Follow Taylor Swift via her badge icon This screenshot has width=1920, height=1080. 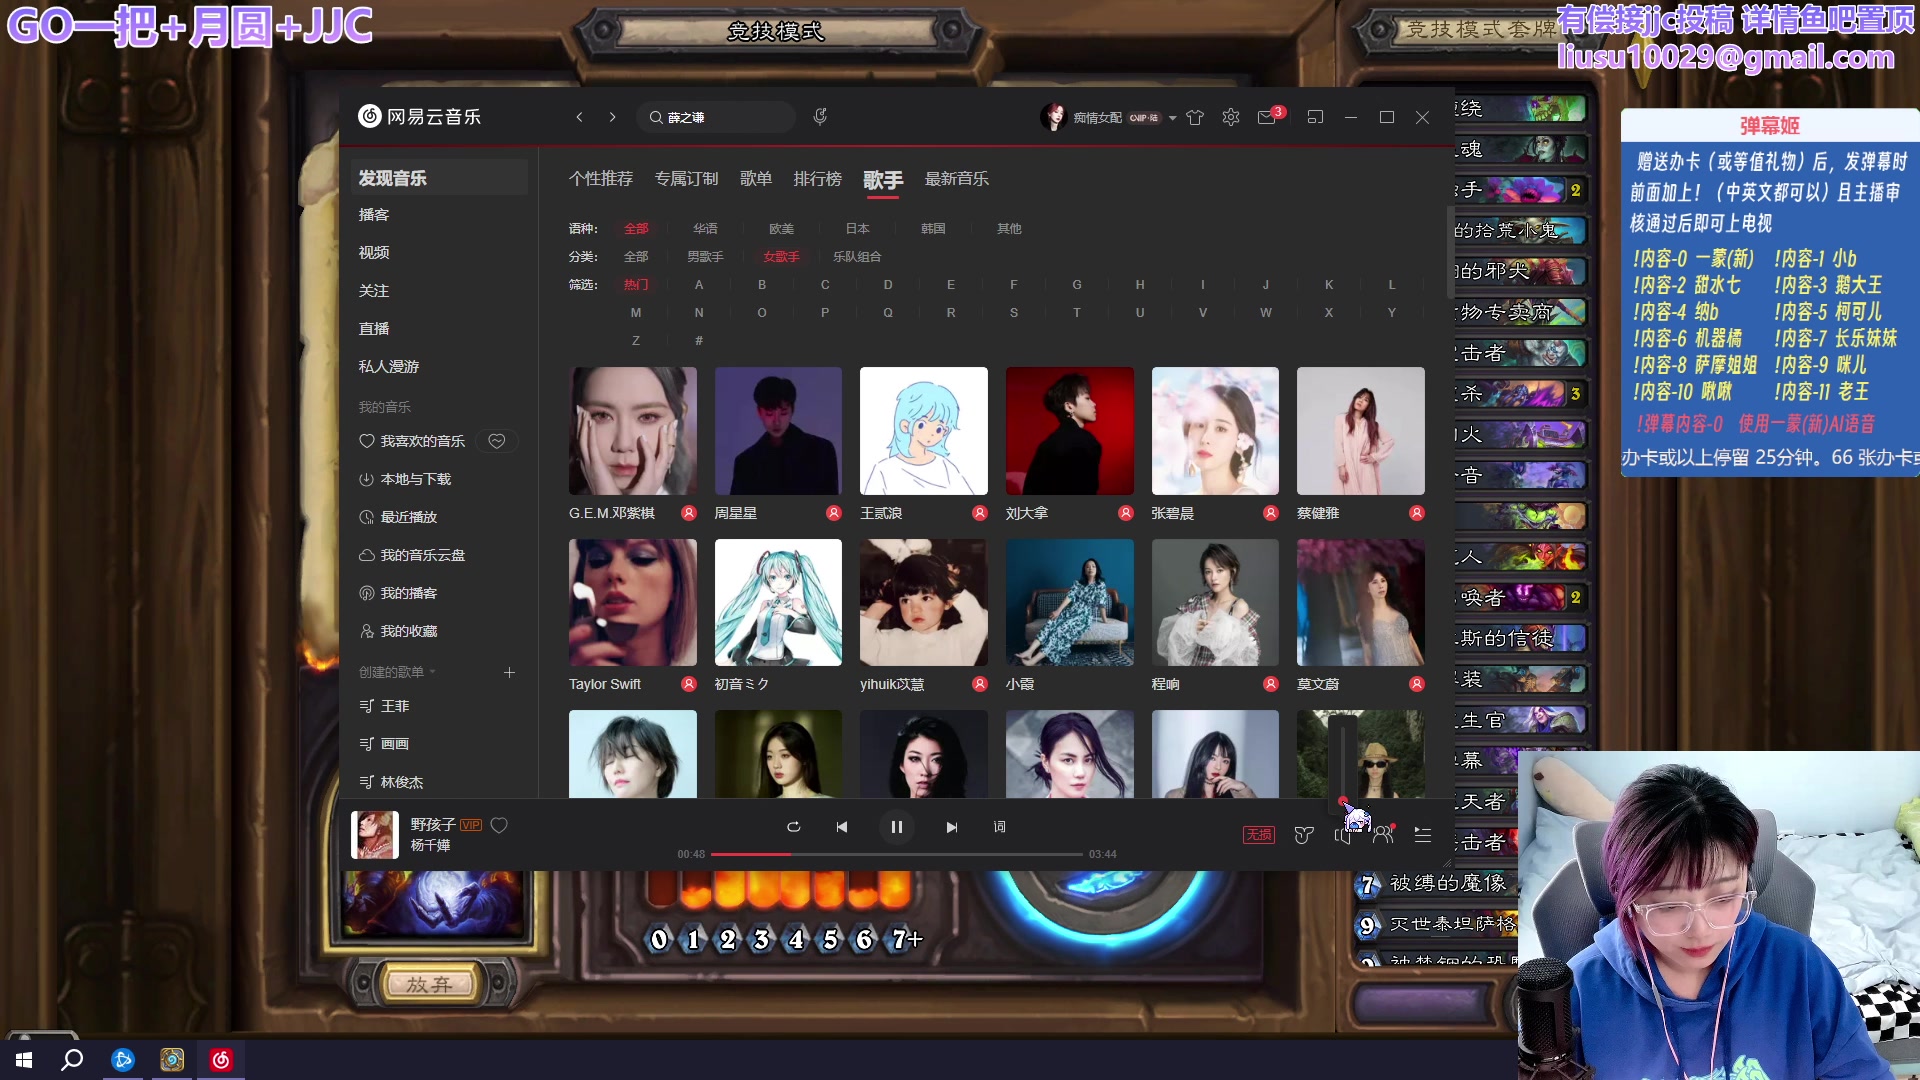688,684
